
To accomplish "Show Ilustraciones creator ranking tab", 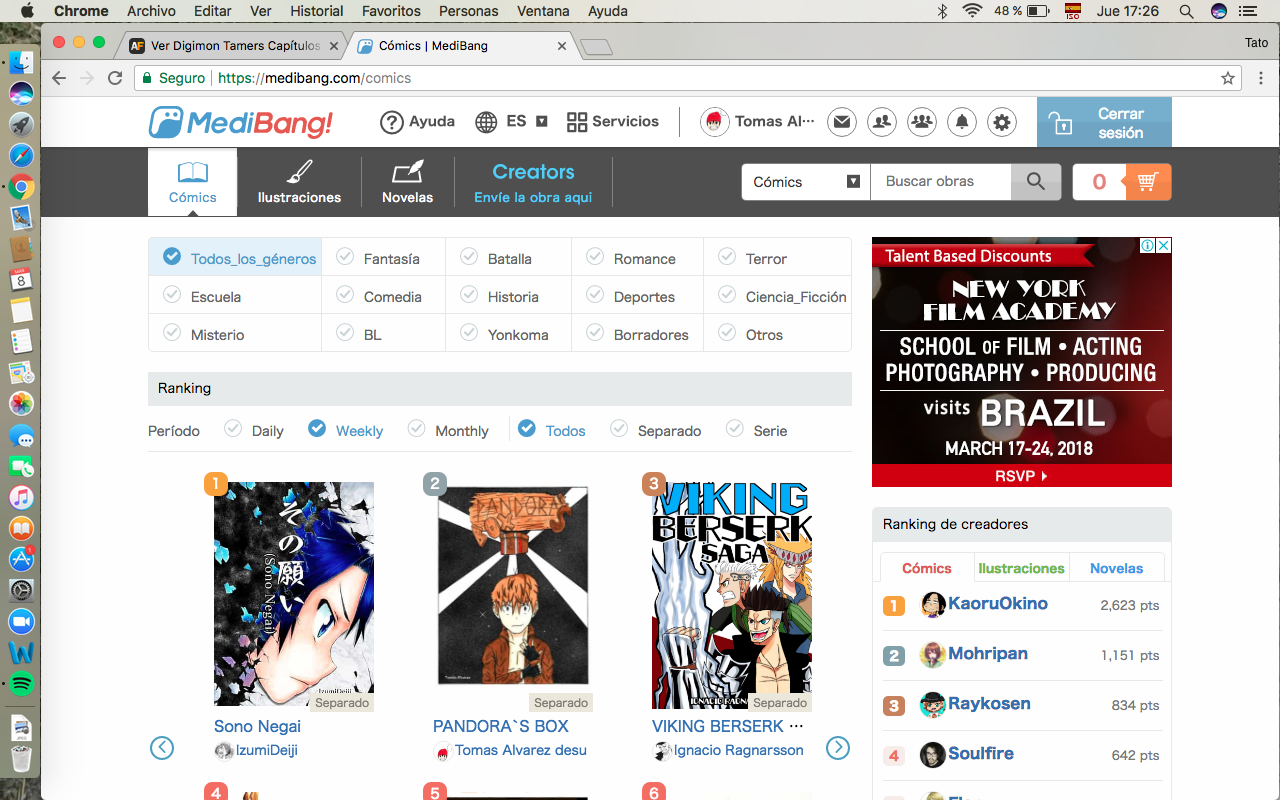I will 1021,568.
